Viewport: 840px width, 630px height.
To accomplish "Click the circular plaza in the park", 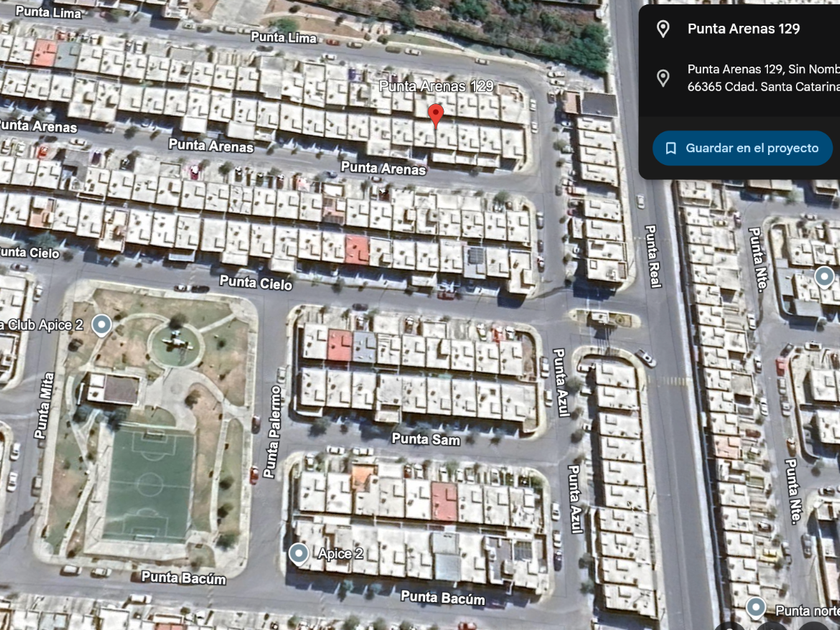I will tap(176, 346).
